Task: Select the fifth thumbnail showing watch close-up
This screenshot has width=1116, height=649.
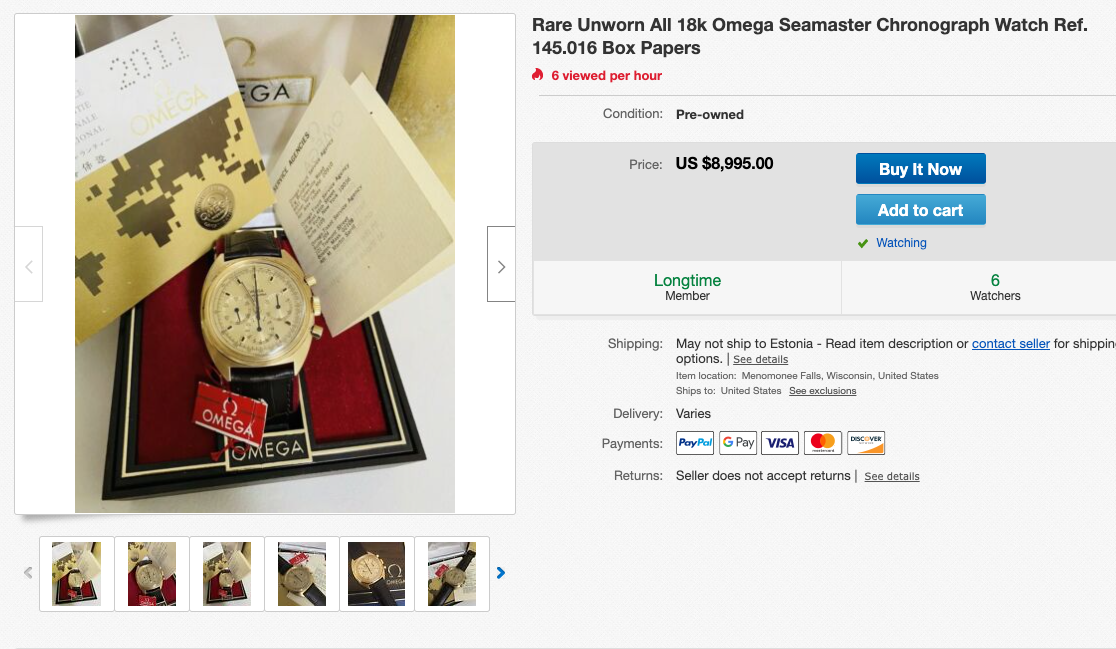Action: click(x=377, y=574)
